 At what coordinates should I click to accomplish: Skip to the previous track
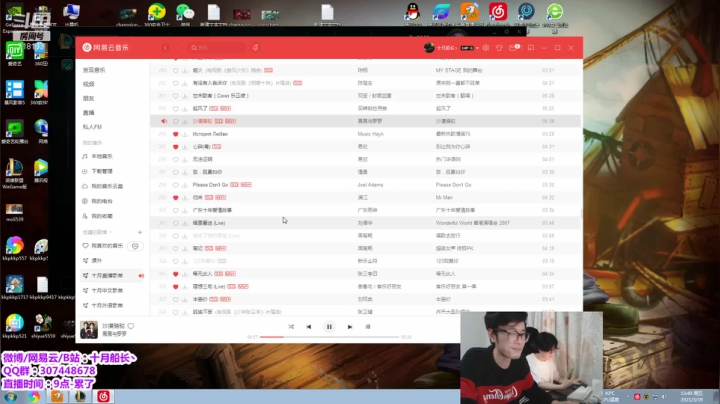(309, 327)
